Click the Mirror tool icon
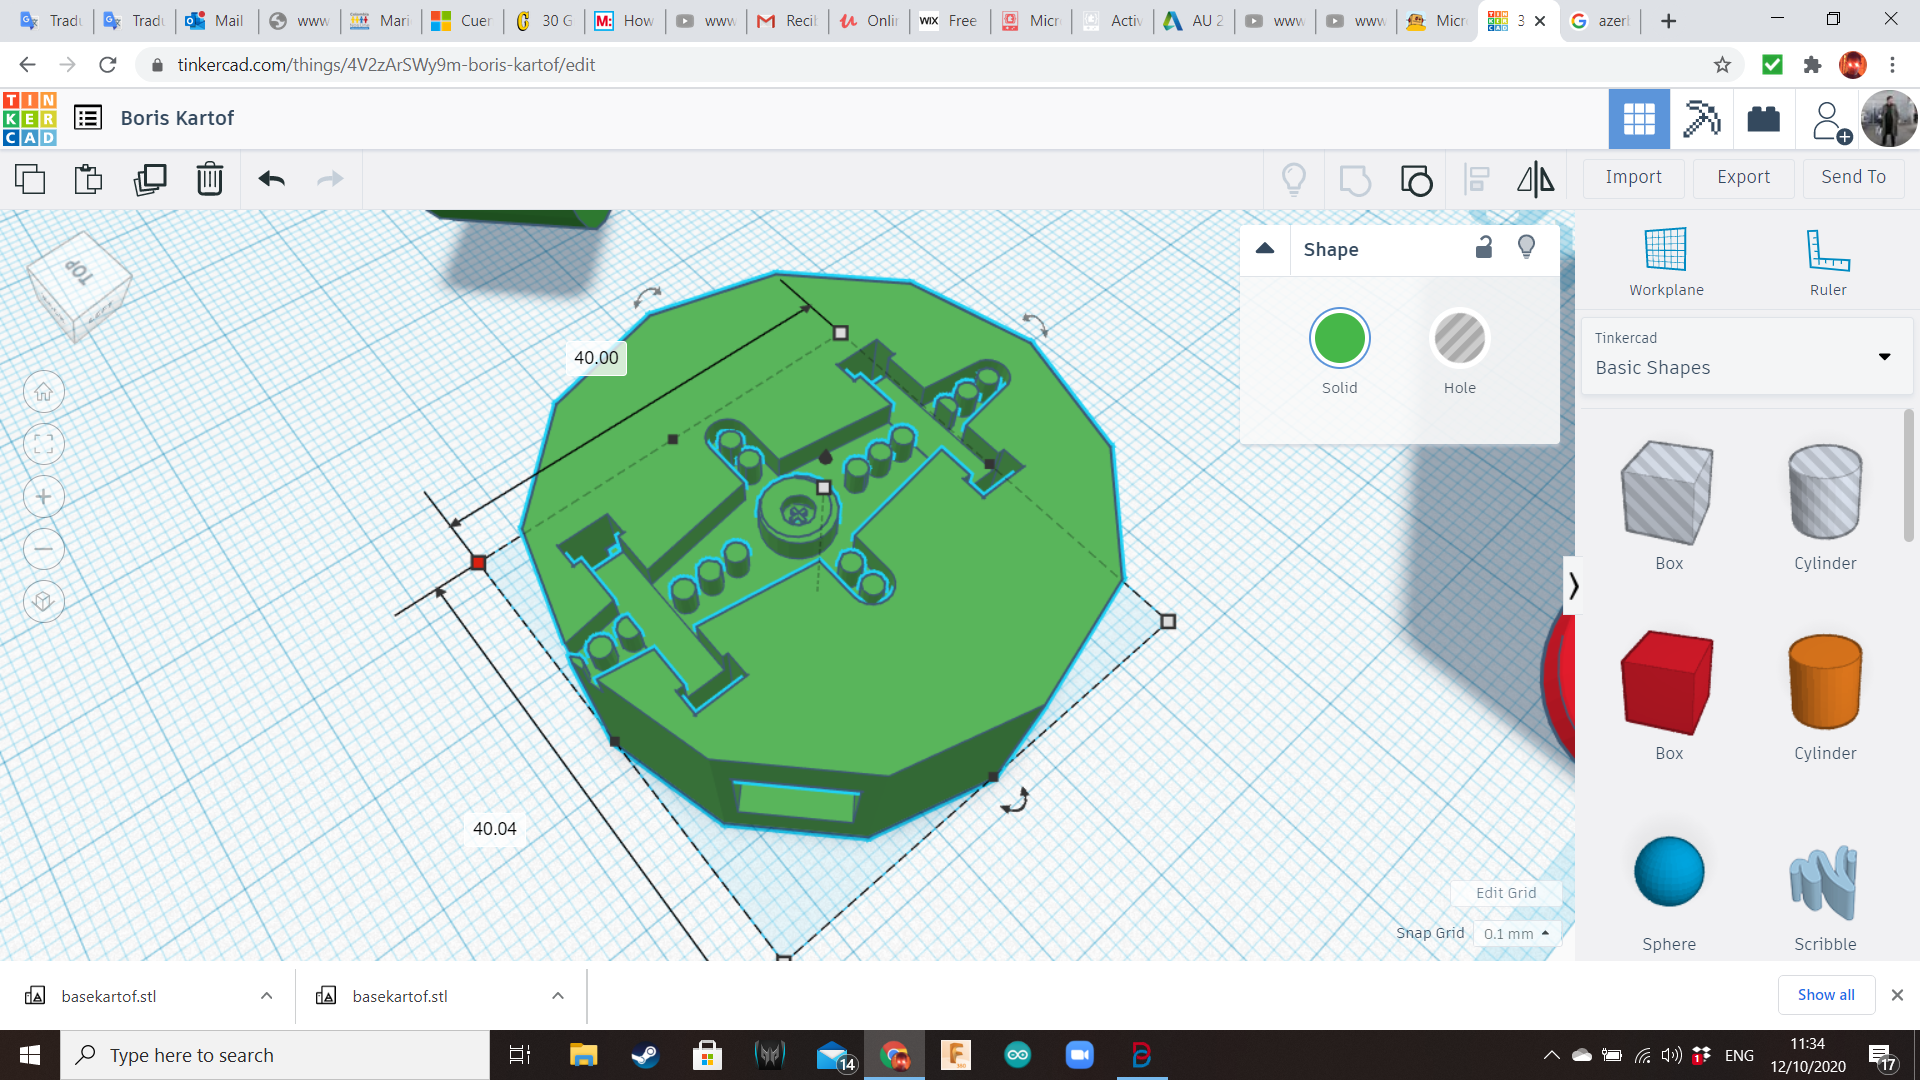 click(x=1535, y=179)
